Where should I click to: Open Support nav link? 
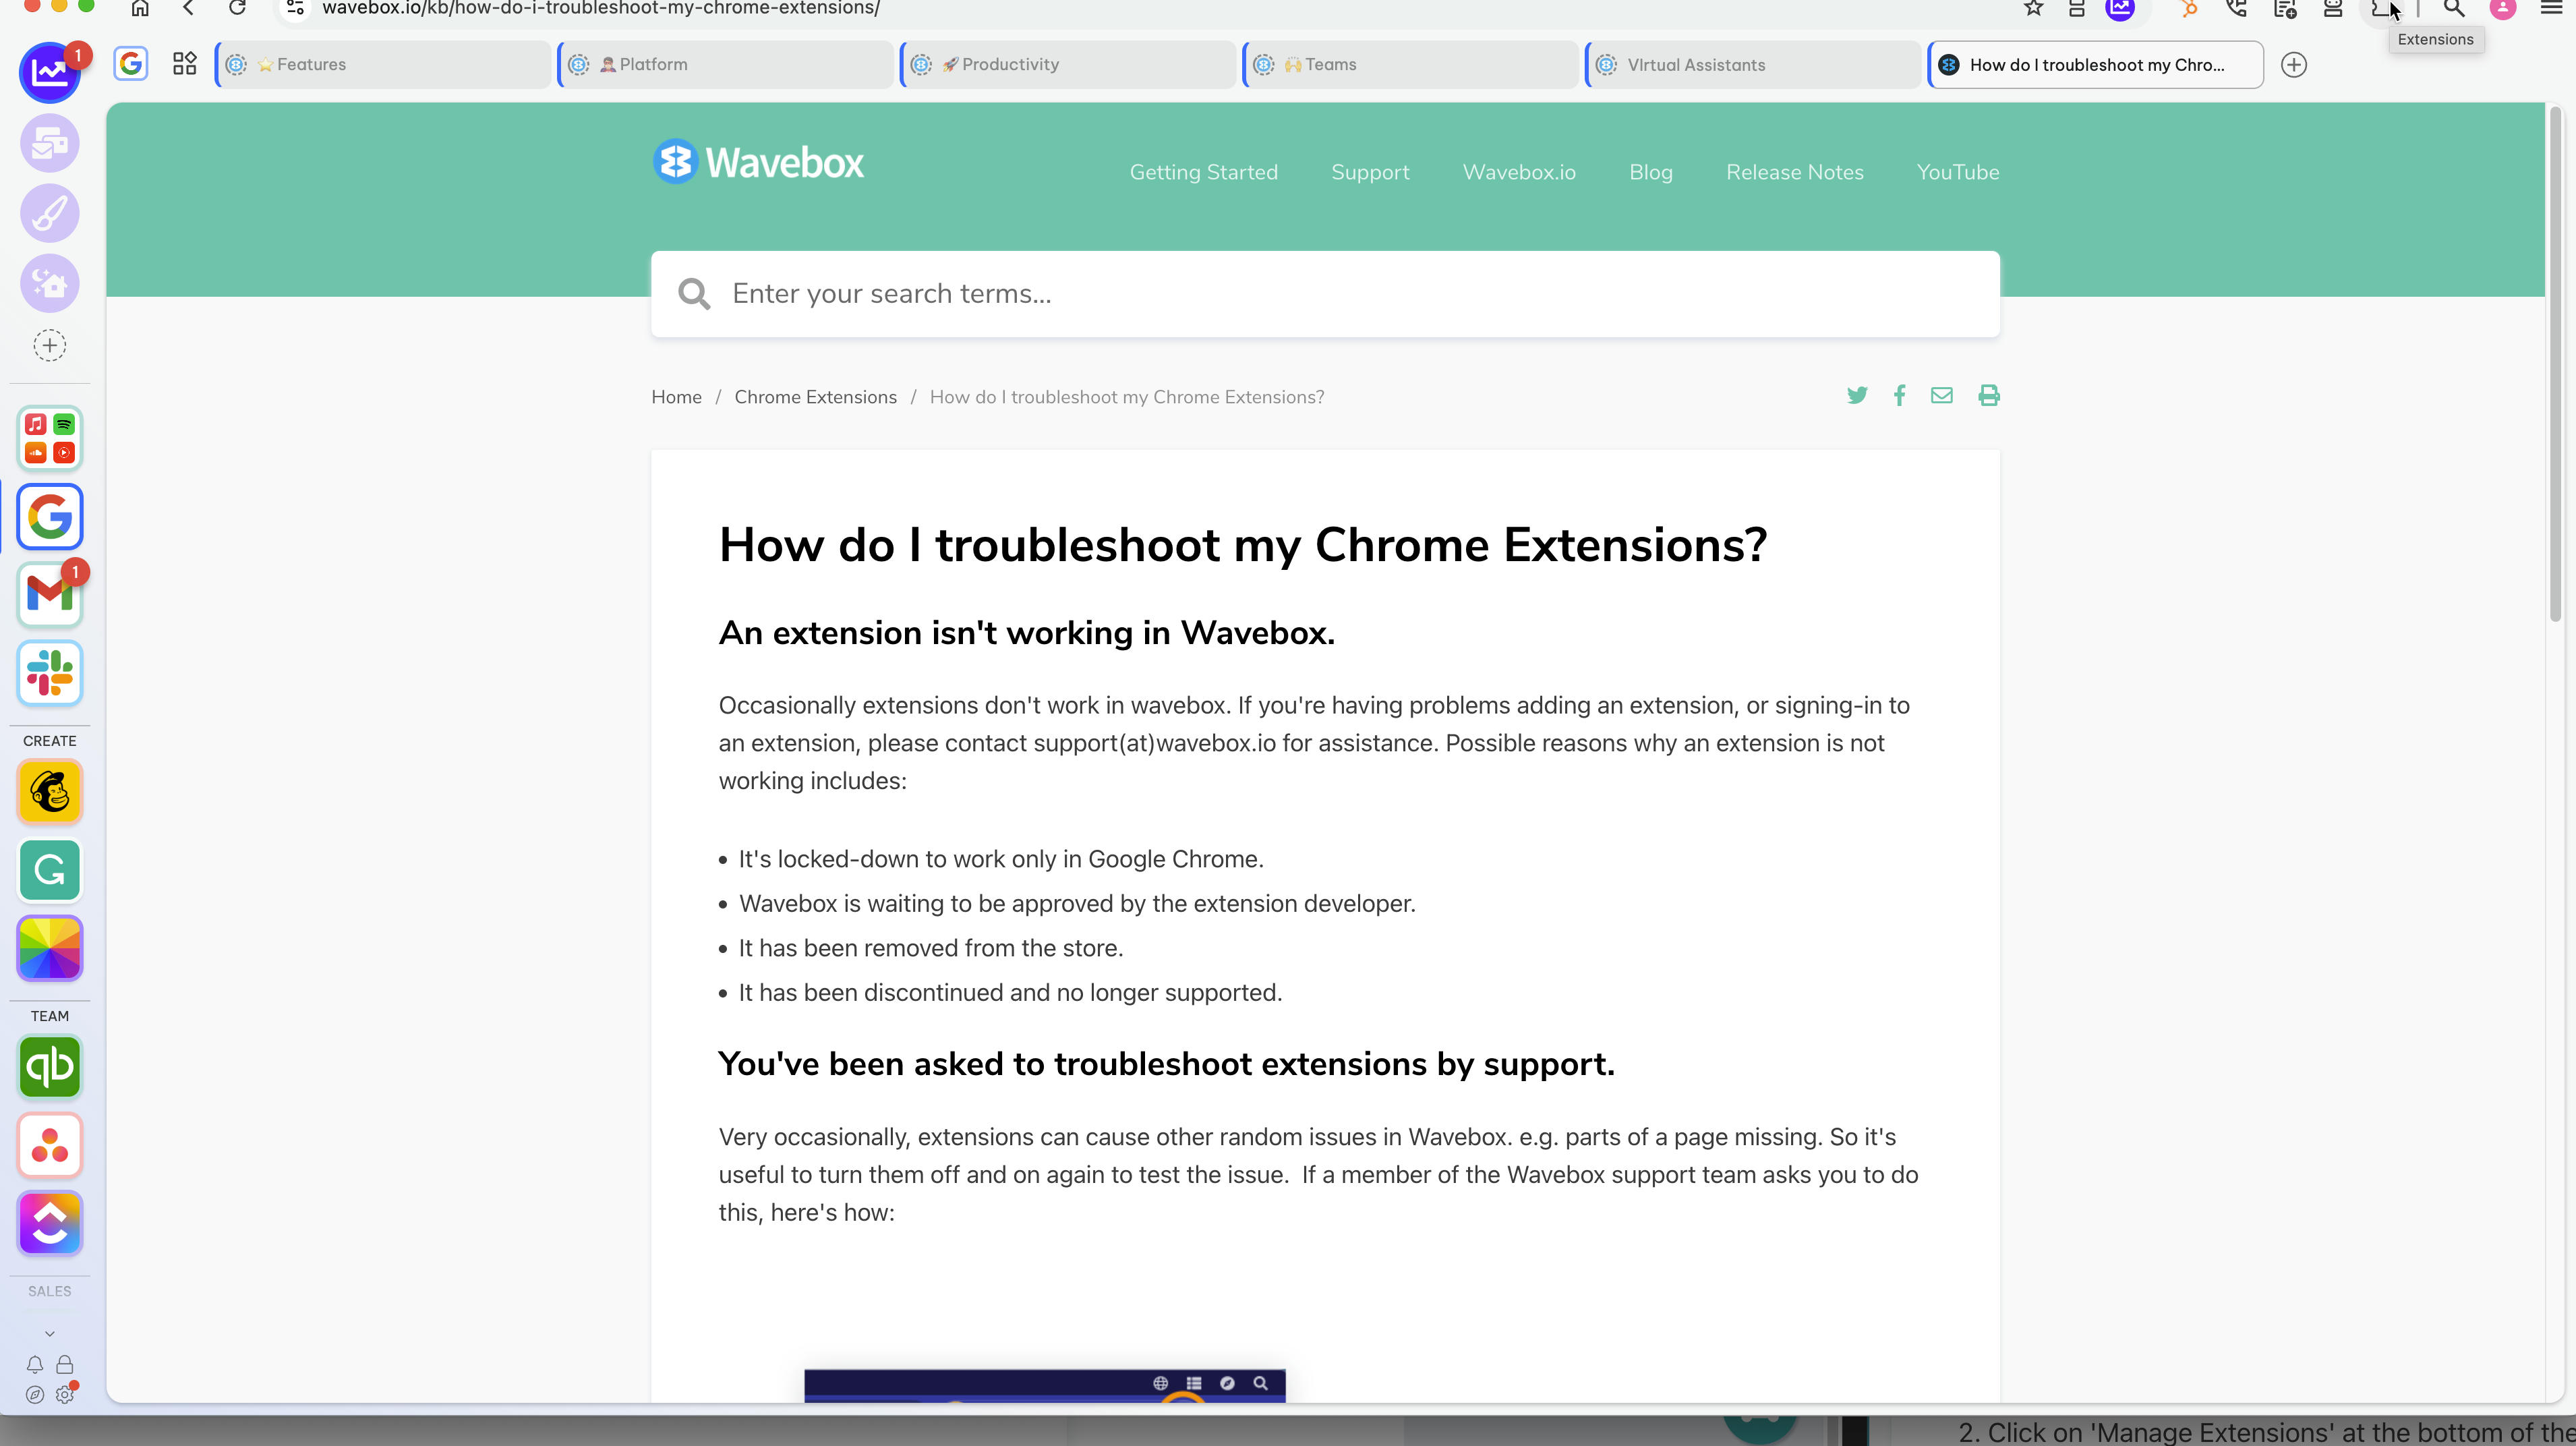click(x=1370, y=172)
